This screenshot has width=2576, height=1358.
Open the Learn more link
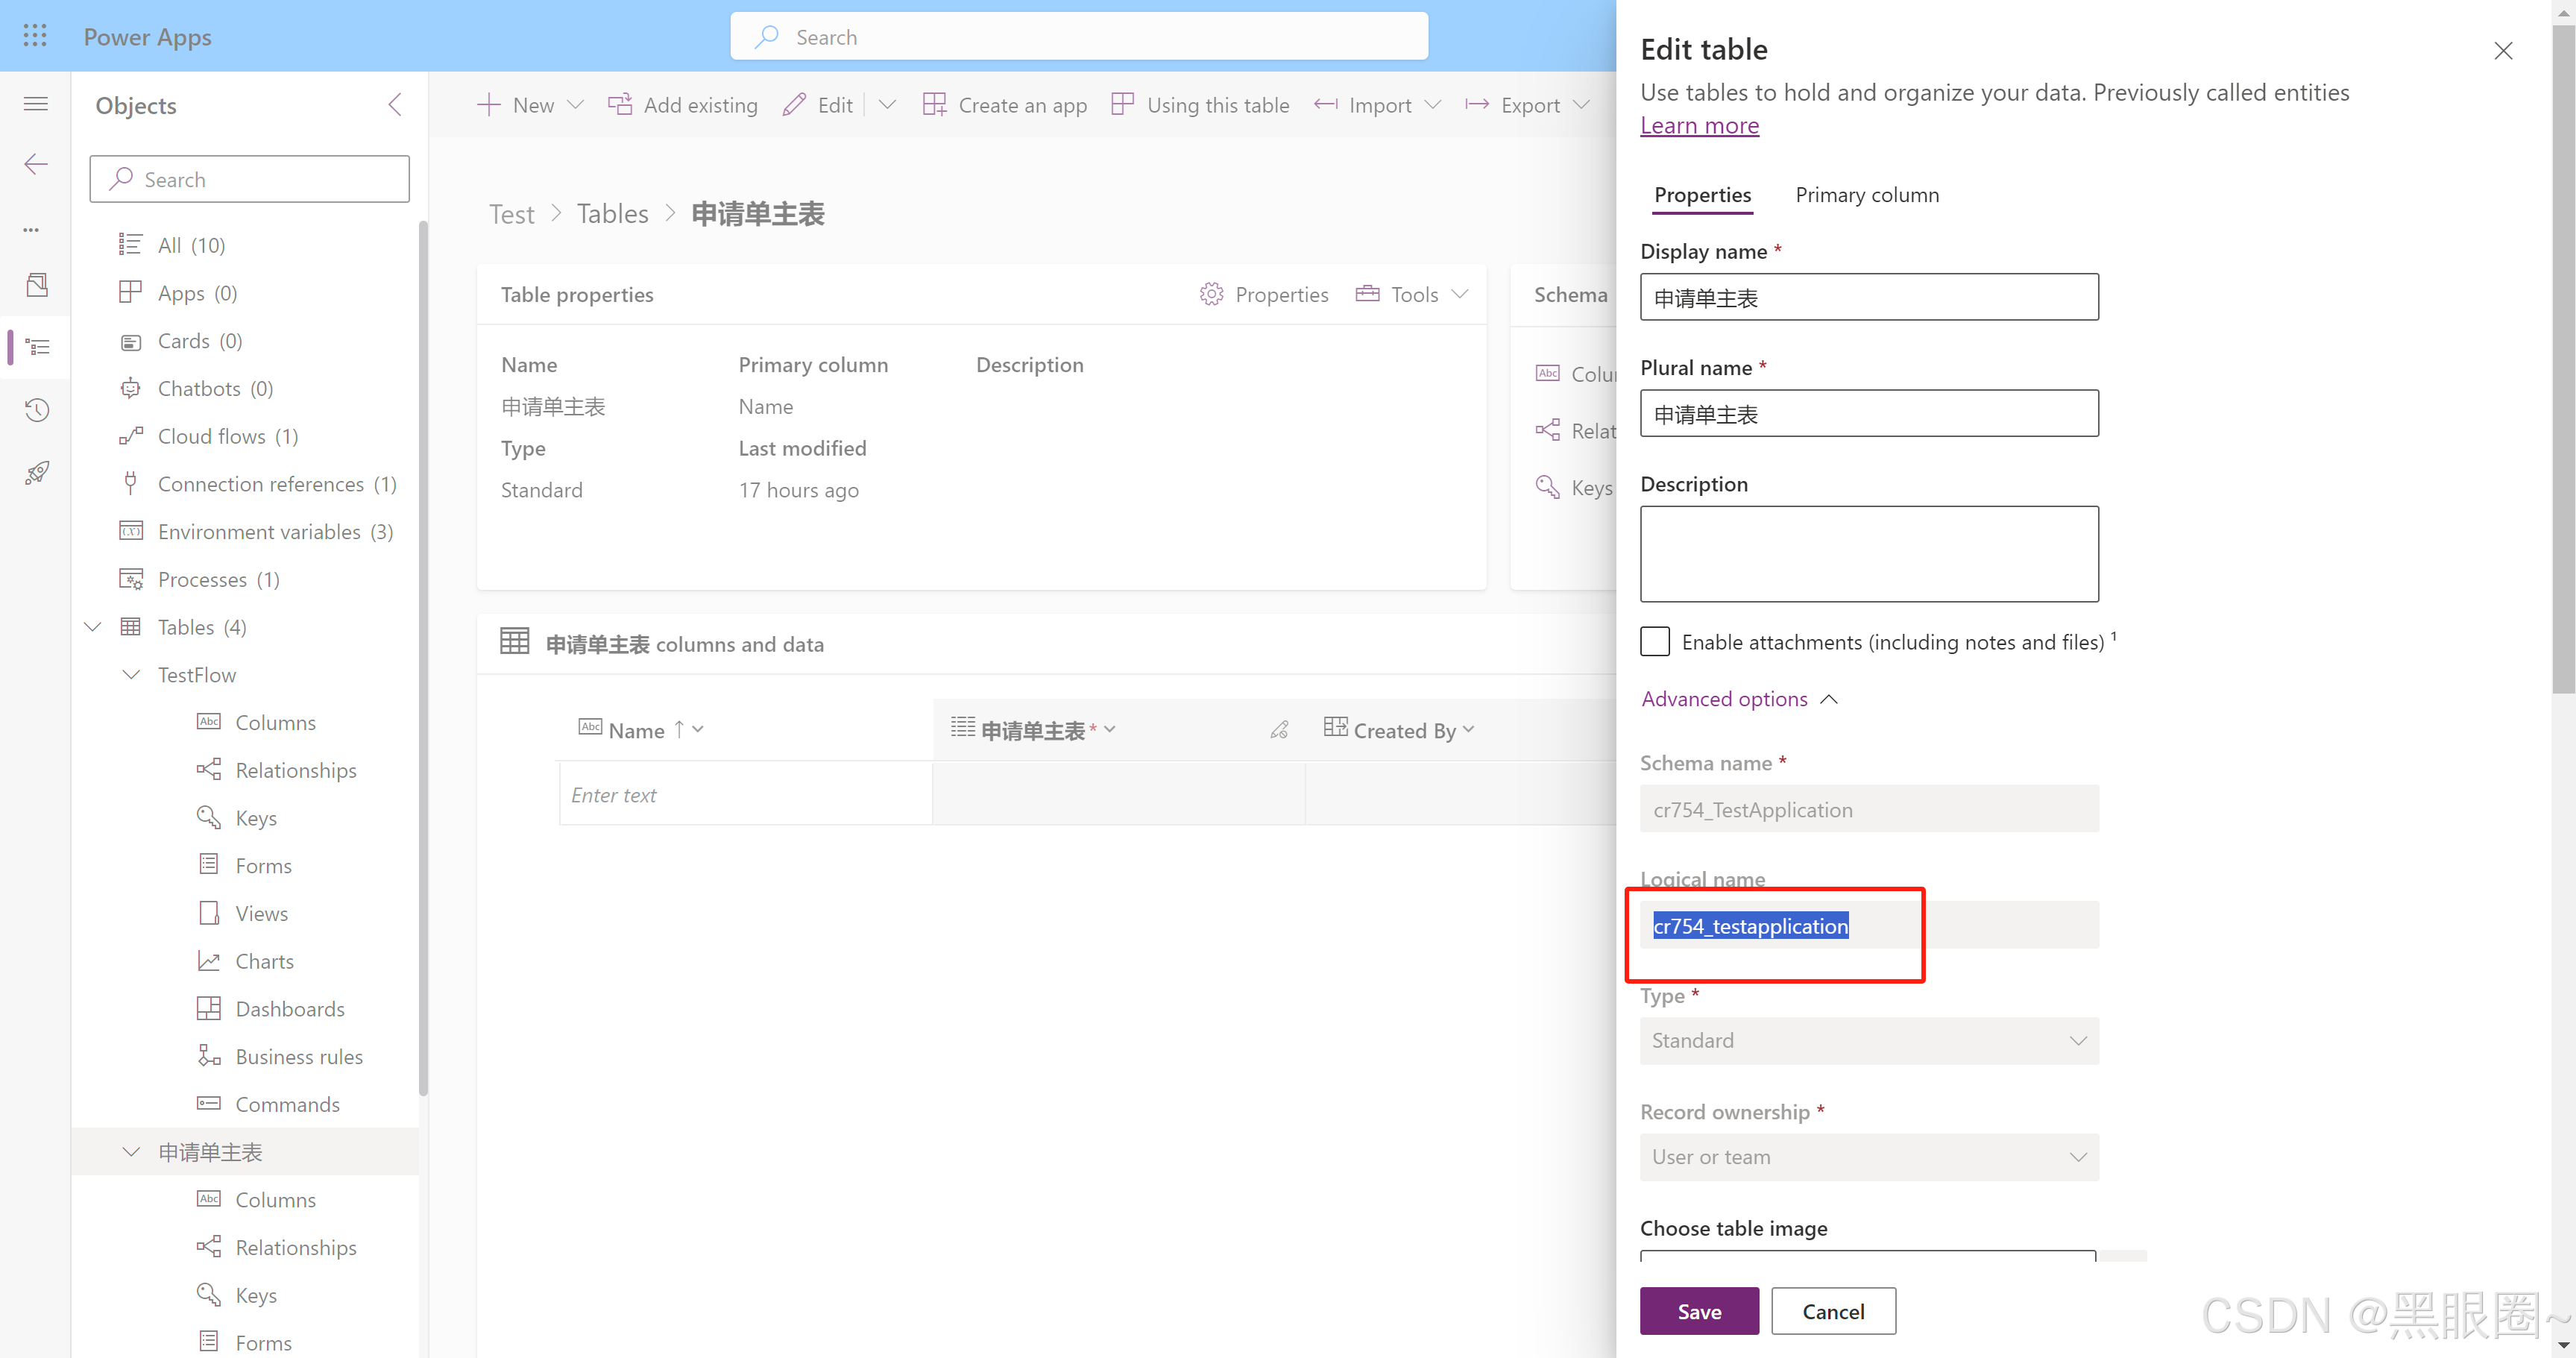coord(1700,125)
